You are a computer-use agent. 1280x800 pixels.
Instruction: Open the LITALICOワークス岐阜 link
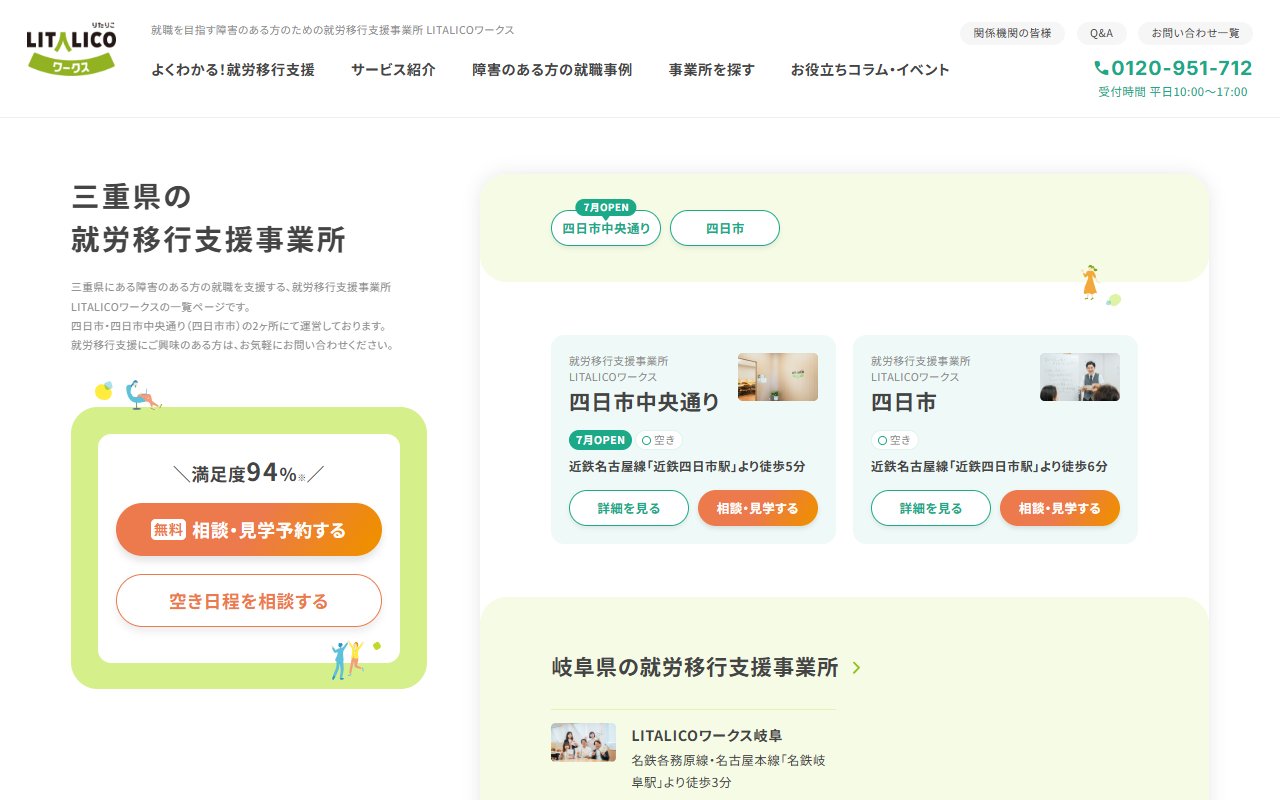click(x=707, y=735)
